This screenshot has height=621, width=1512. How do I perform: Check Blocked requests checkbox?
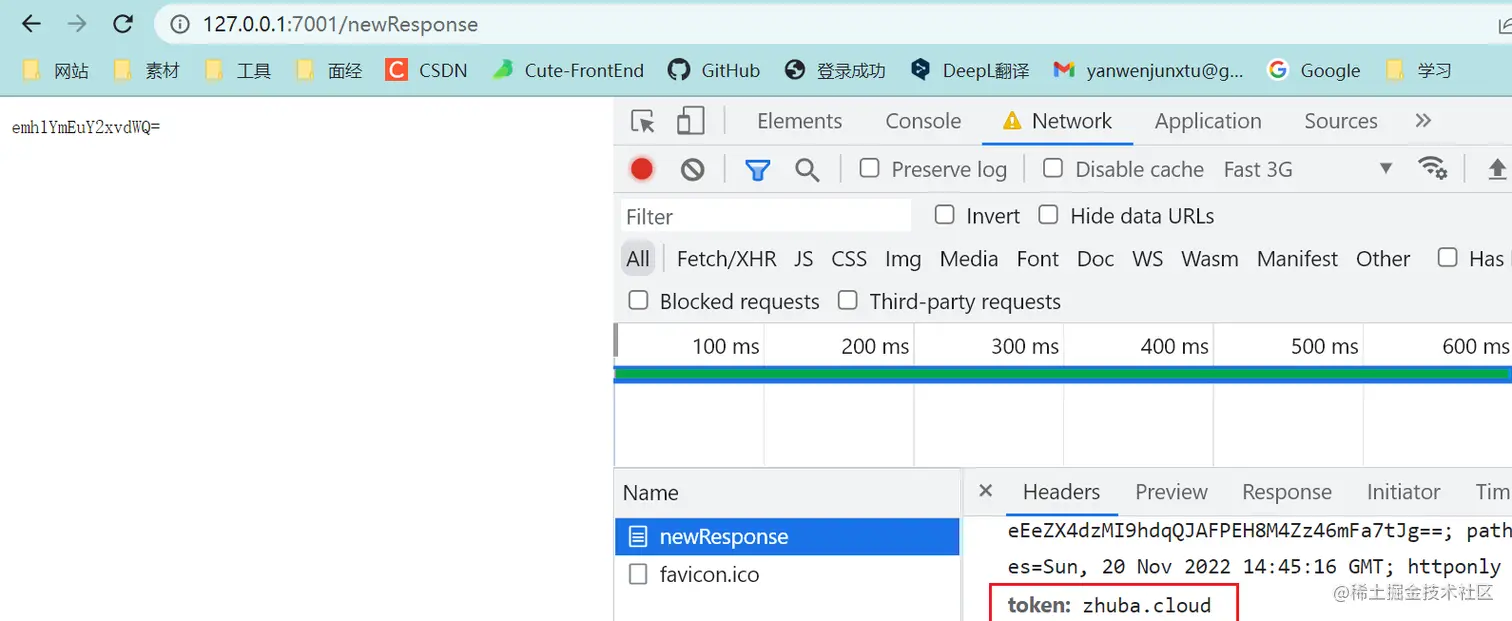click(x=638, y=300)
